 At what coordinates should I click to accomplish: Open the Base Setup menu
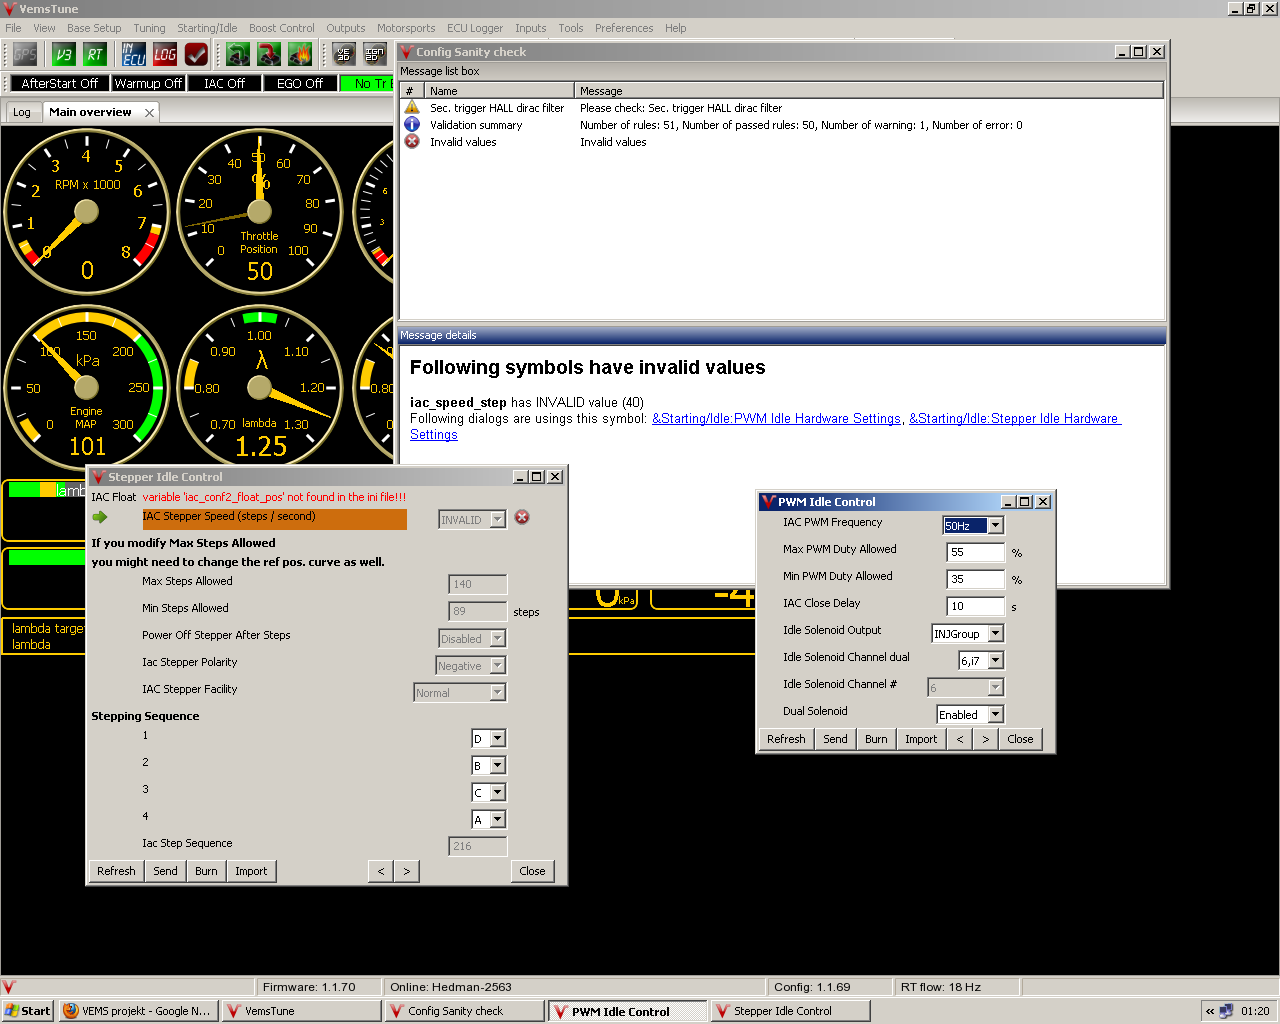click(94, 28)
